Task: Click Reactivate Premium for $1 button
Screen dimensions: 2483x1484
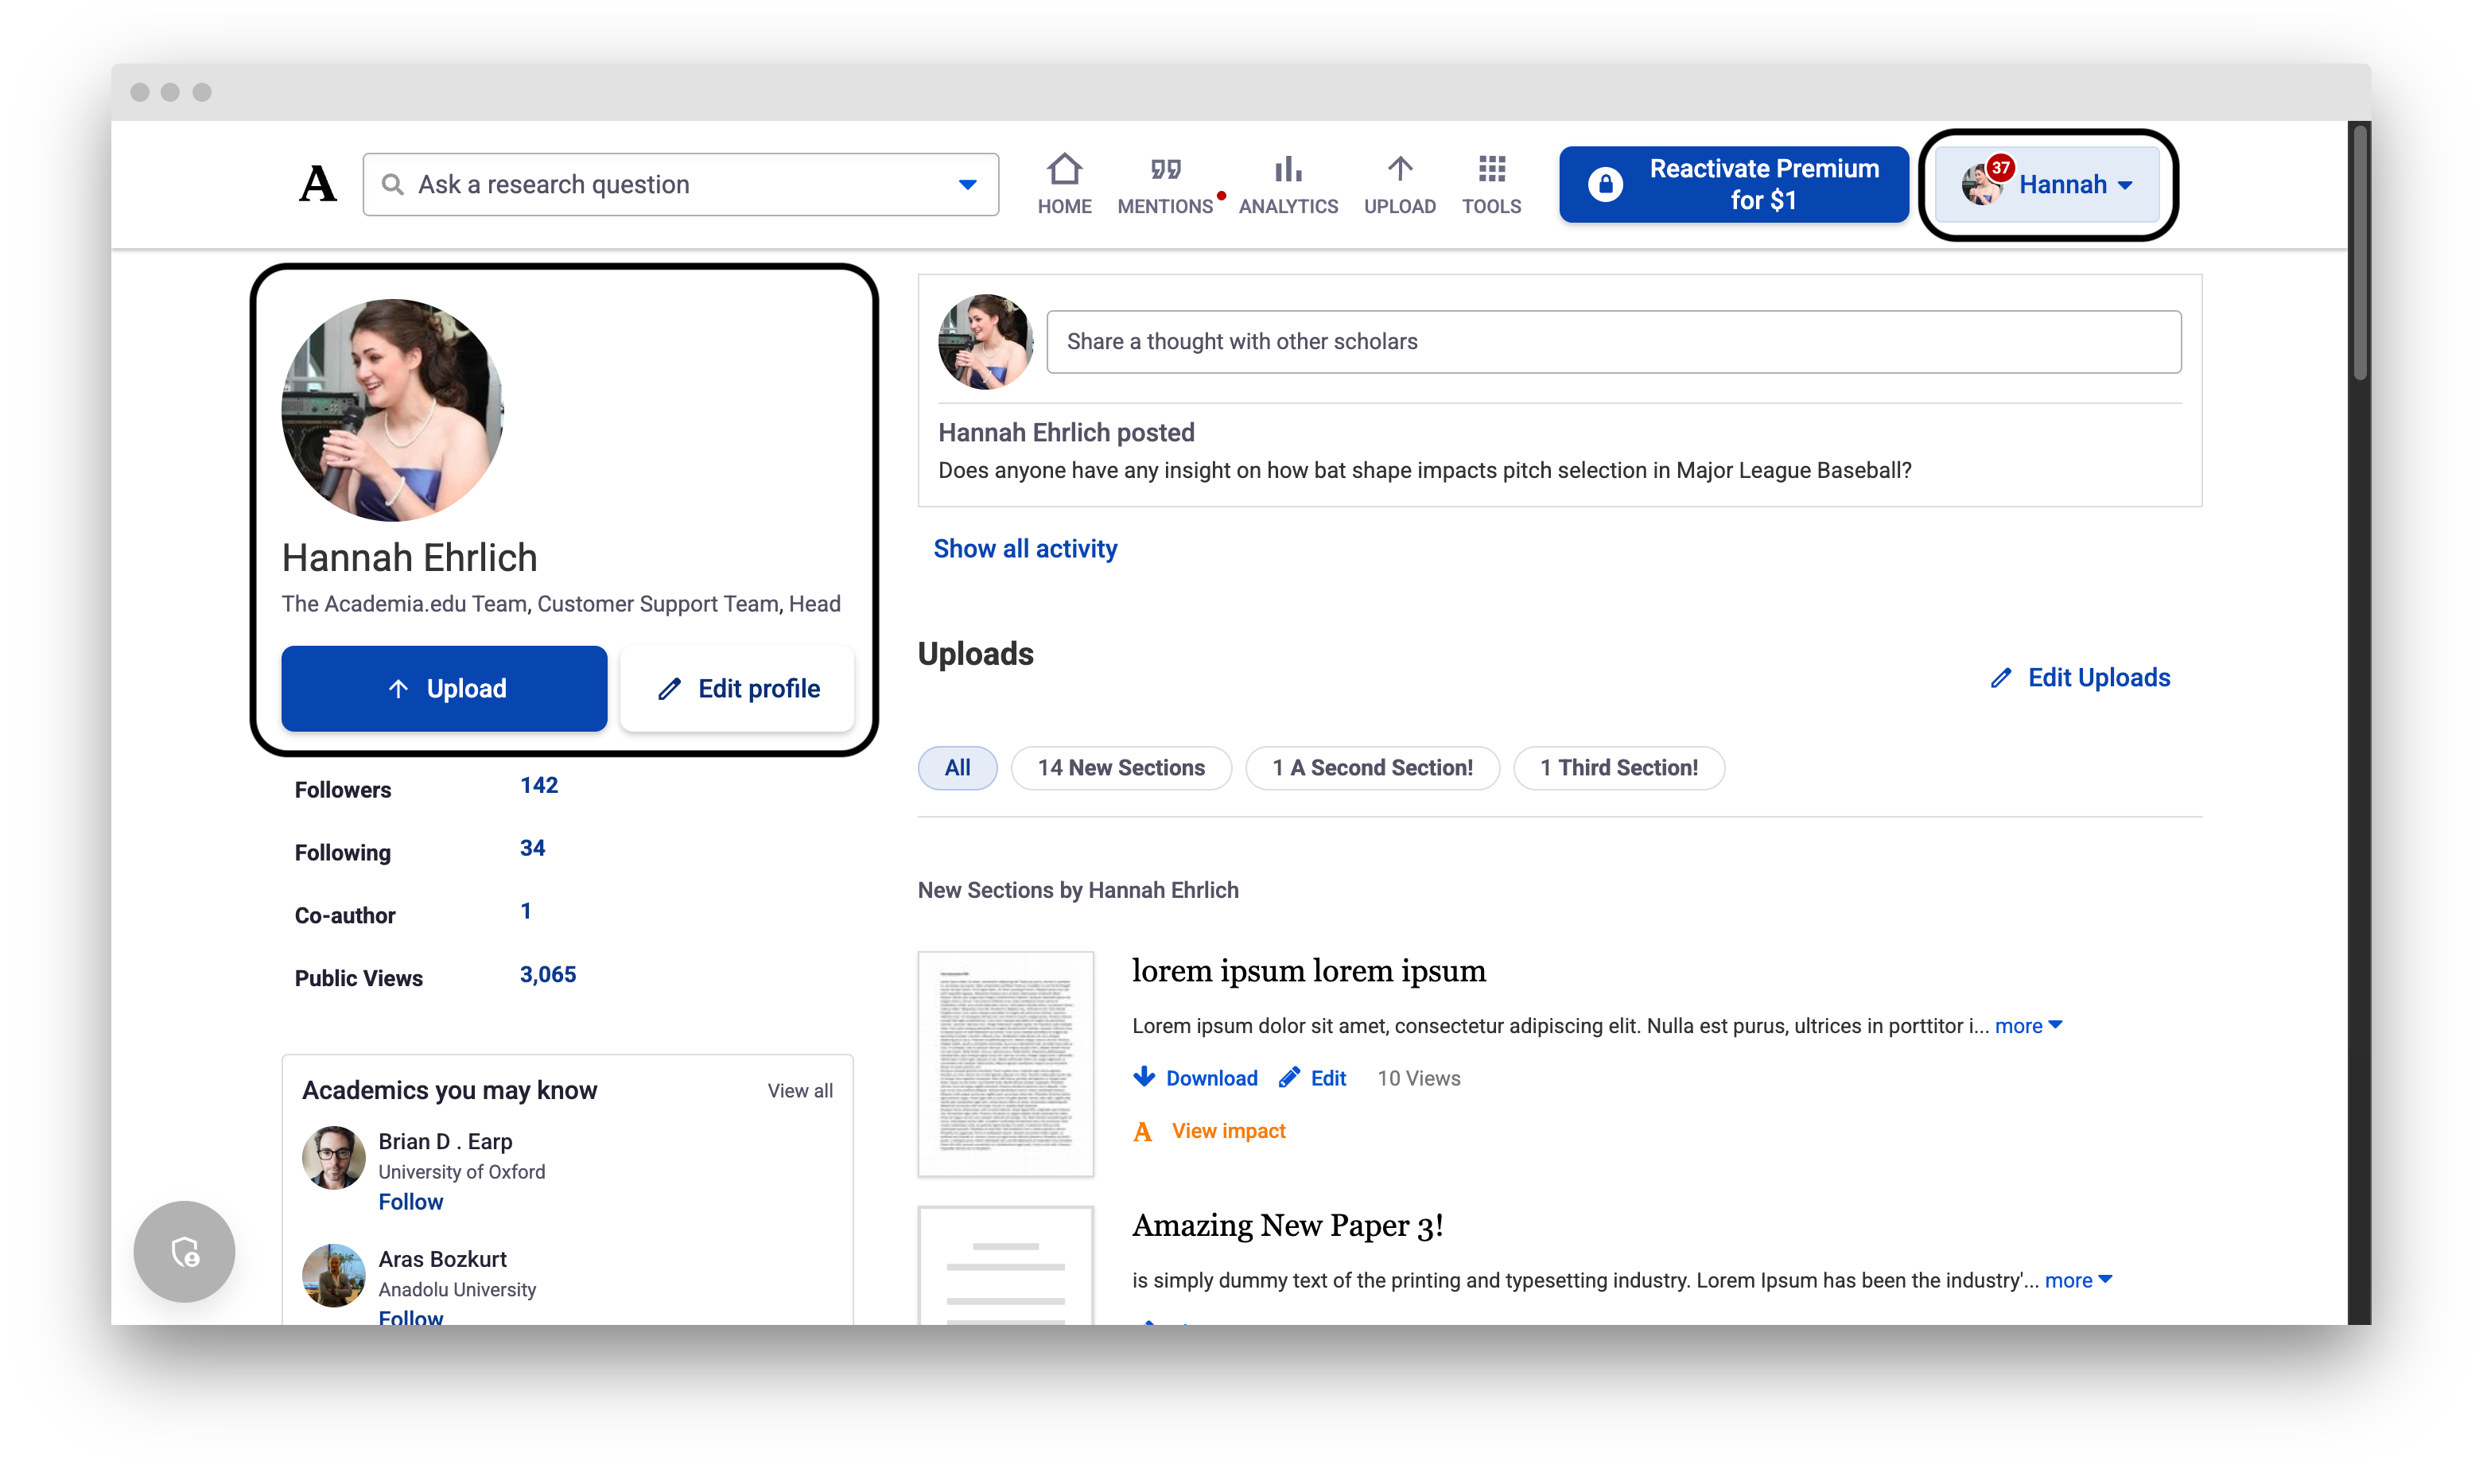Action: pos(1733,185)
